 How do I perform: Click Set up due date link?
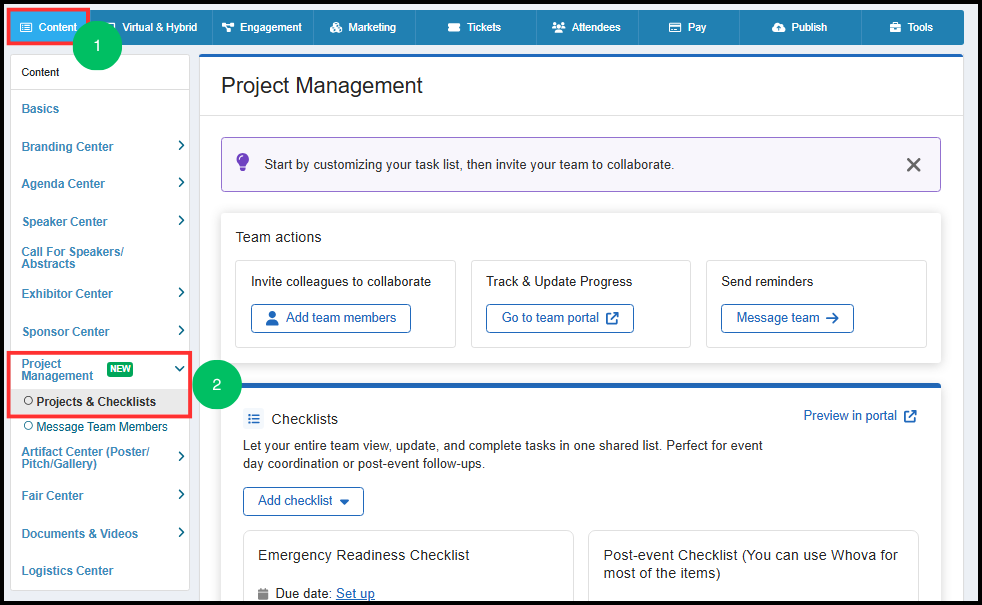click(355, 593)
